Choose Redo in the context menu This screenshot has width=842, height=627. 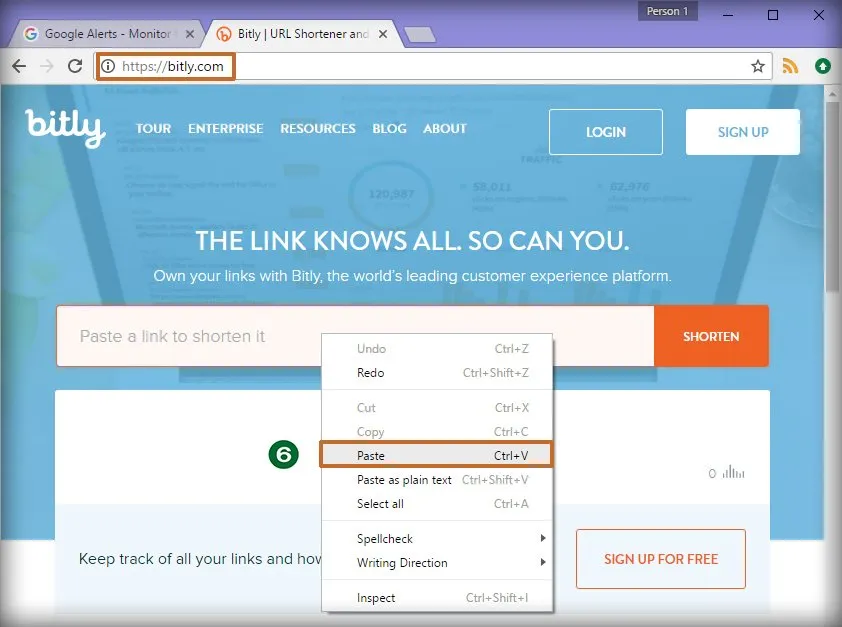(x=437, y=373)
